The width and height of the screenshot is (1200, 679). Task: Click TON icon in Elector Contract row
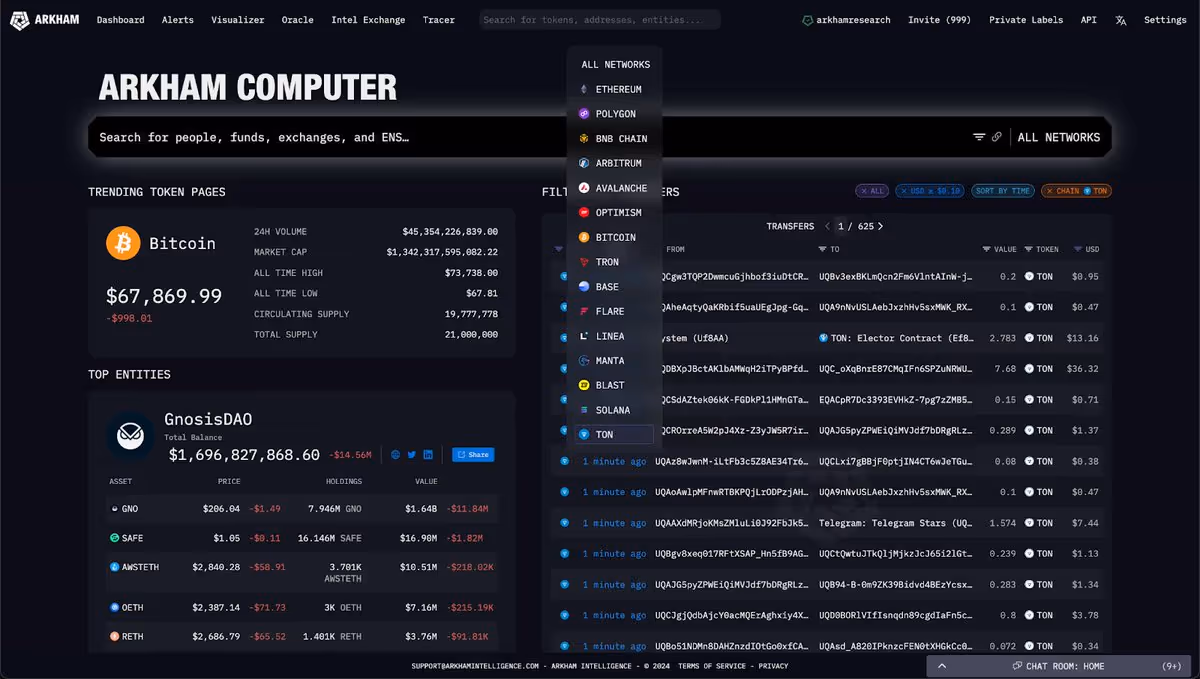click(x=823, y=338)
